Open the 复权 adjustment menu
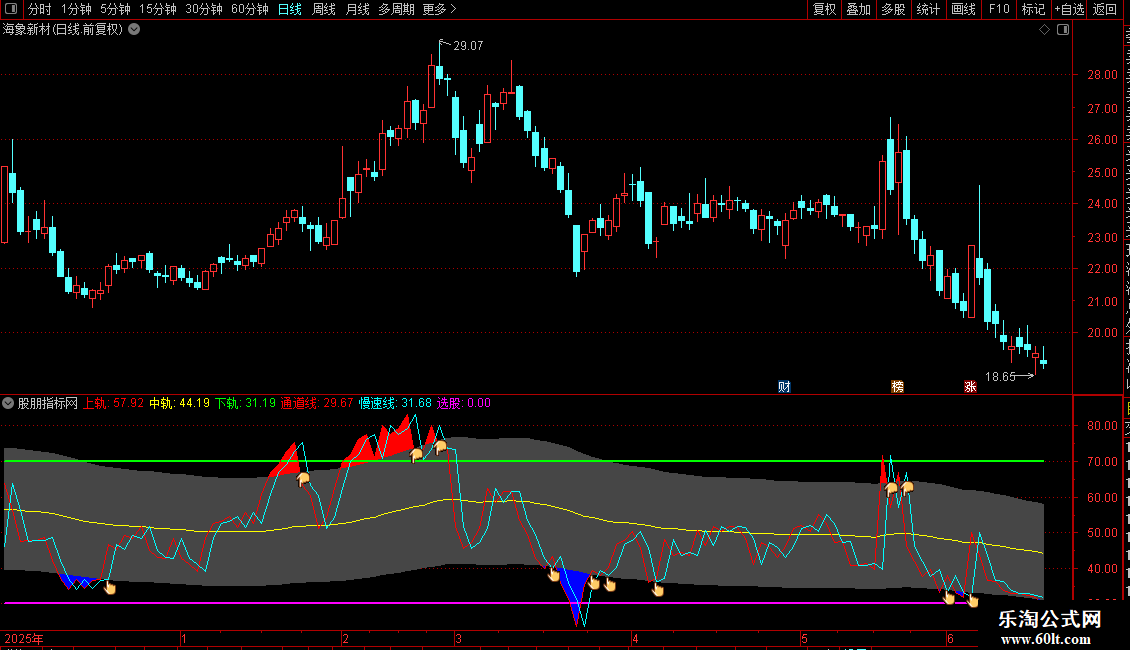Screen dimensions: 1130x650 click(x=824, y=9)
